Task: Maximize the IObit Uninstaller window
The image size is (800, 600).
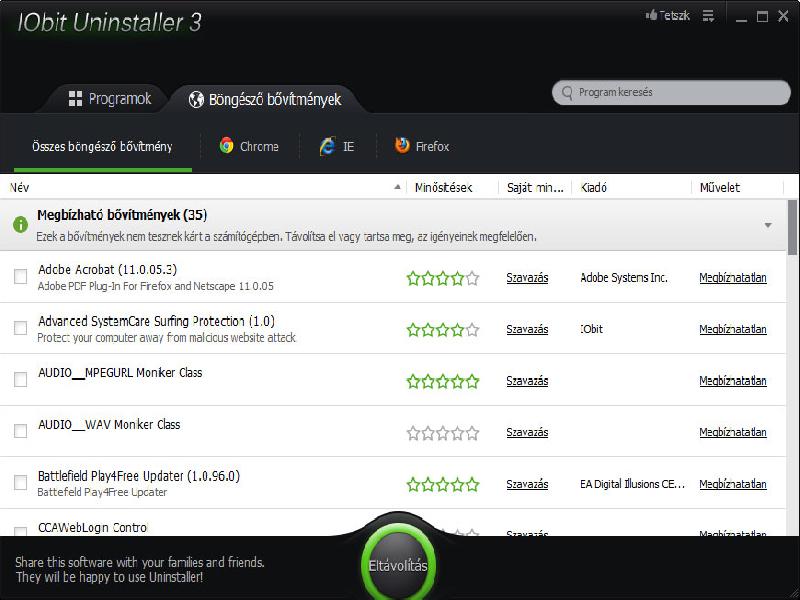Action: pyautogui.click(x=762, y=17)
